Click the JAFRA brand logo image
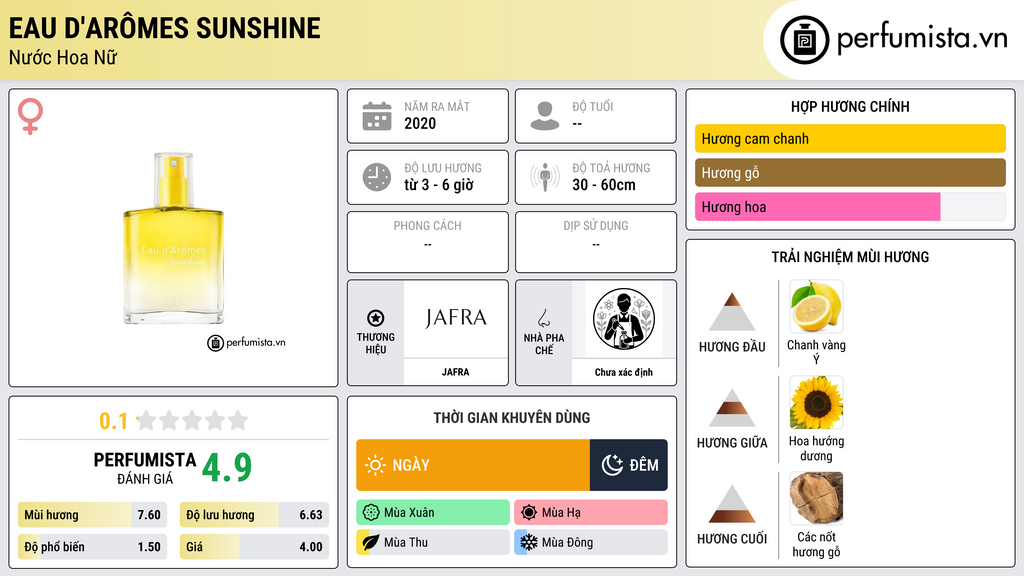The width and height of the screenshot is (1024, 576). [x=455, y=318]
